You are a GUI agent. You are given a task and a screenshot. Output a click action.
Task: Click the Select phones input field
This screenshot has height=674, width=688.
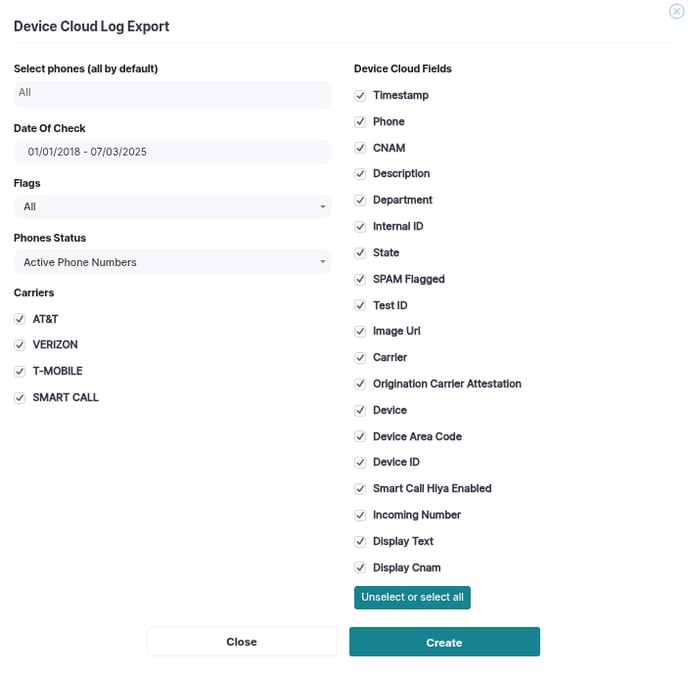[x=172, y=95]
